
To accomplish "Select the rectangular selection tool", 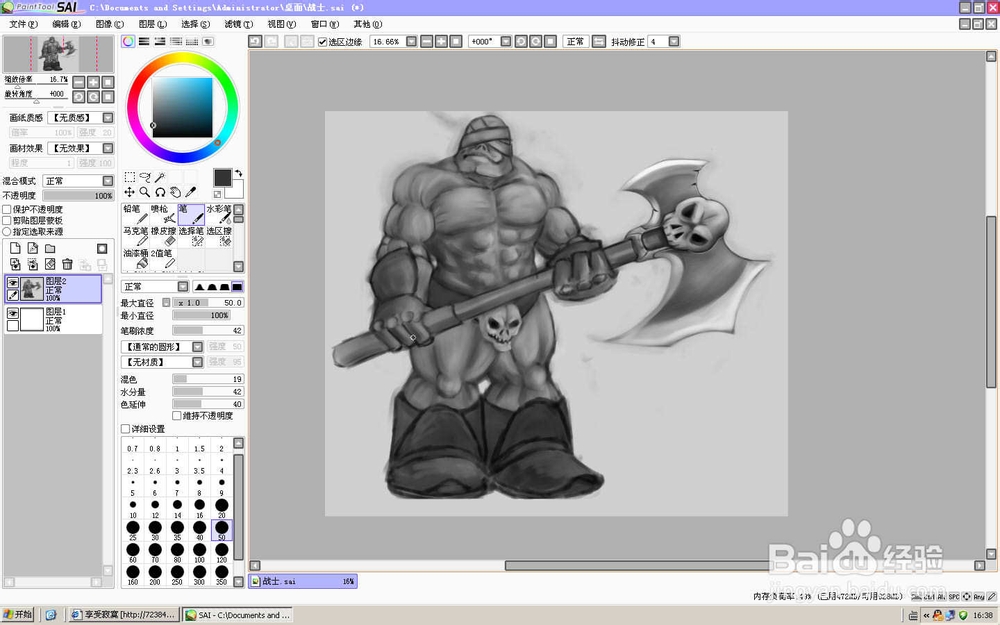I will point(129,177).
